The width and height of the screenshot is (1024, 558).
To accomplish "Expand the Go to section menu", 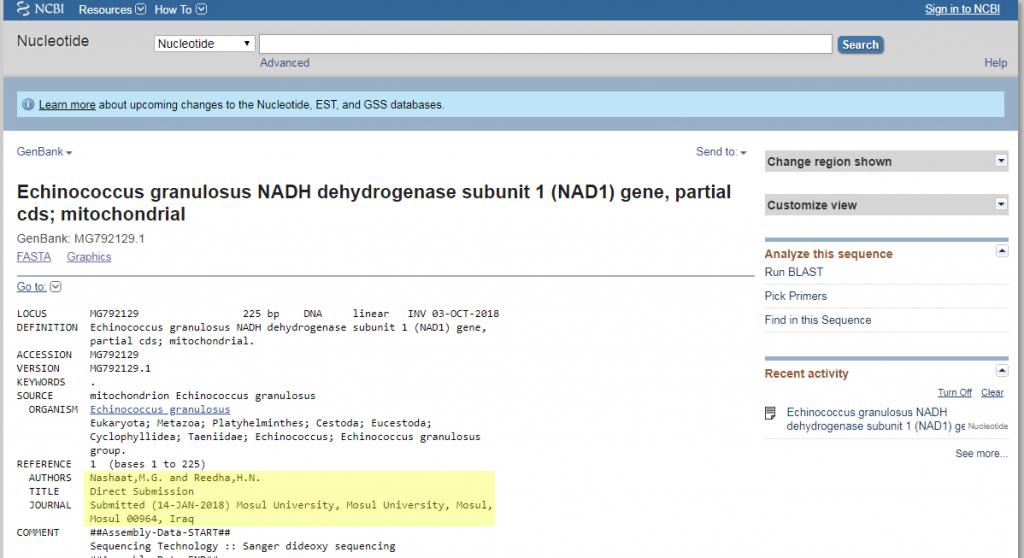I will click(39, 287).
